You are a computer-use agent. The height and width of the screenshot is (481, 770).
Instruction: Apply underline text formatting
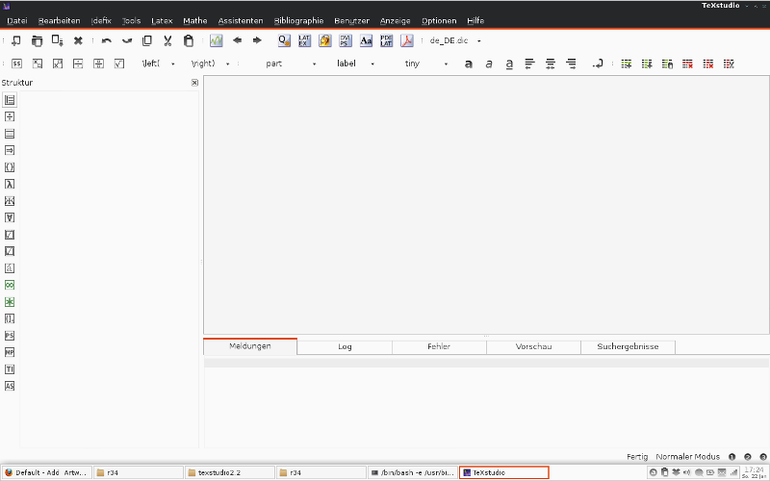click(x=509, y=64)
